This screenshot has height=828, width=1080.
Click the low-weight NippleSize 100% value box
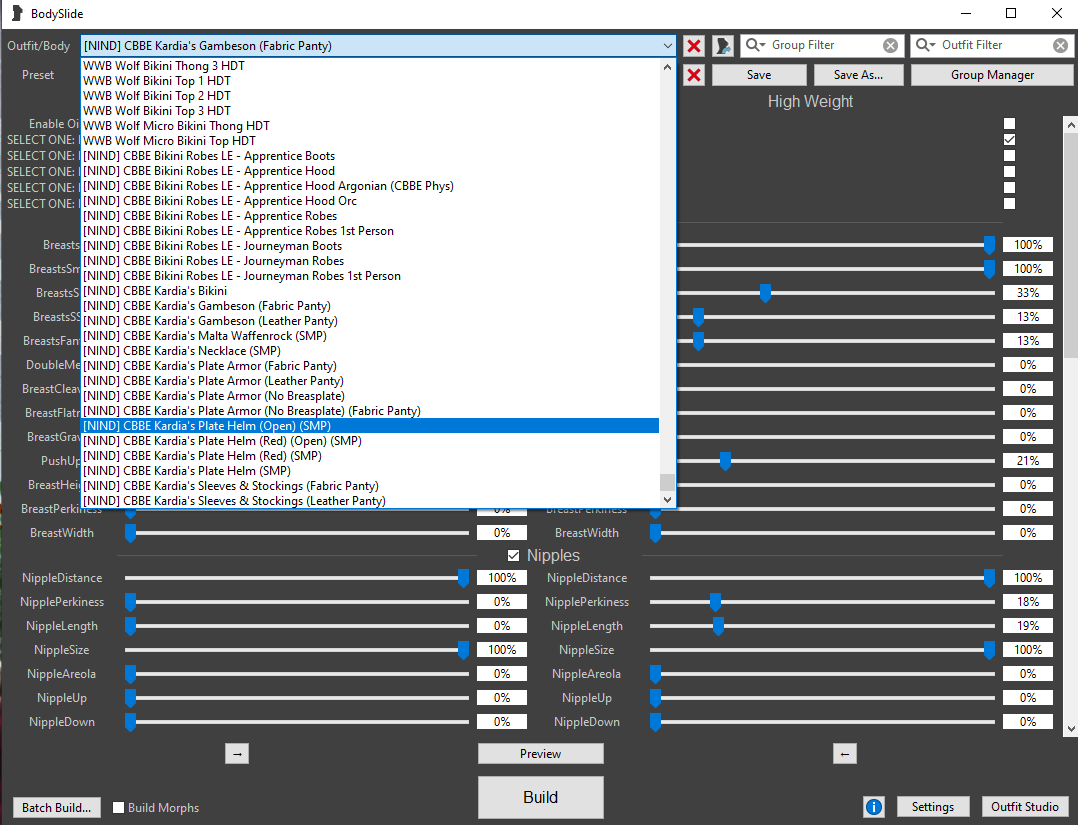[x=502, y=650]
